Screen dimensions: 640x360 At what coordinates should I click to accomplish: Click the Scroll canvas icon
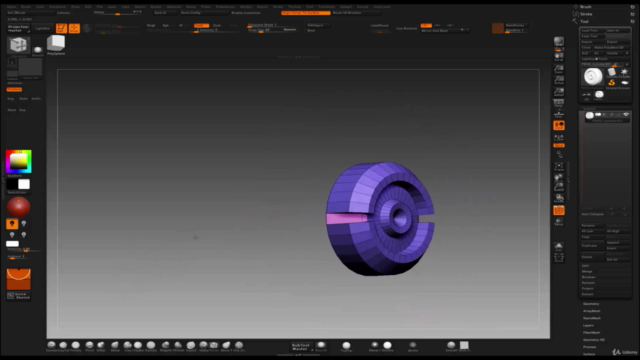[559, 57]
